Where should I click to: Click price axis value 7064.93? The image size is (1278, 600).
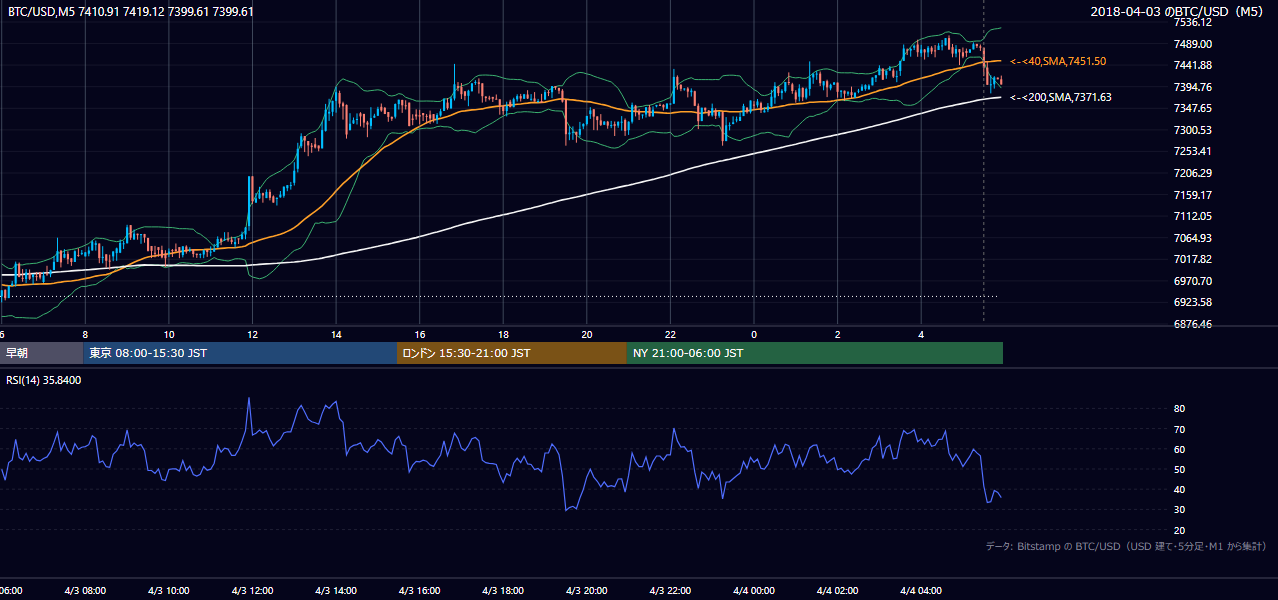[x=1193, y=238]
